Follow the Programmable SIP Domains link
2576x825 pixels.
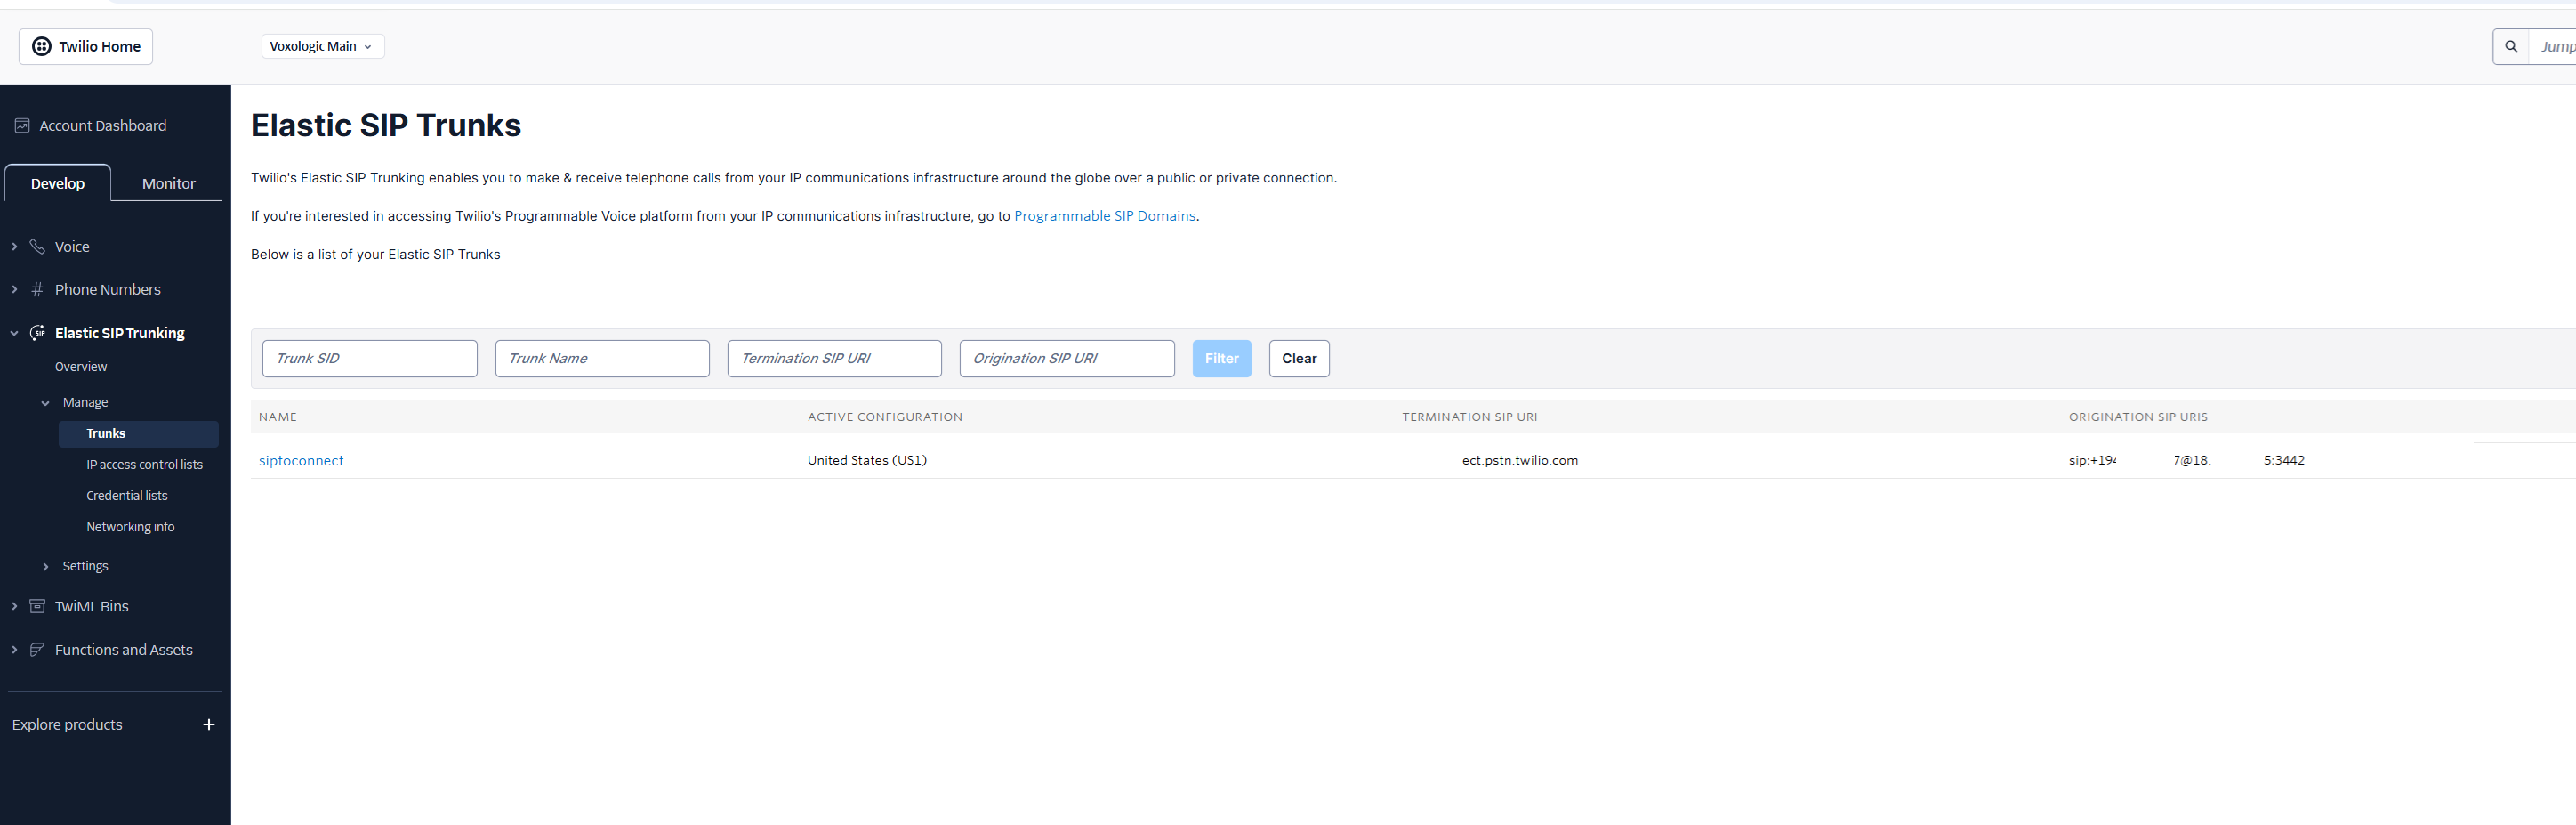click(1104, 216)
